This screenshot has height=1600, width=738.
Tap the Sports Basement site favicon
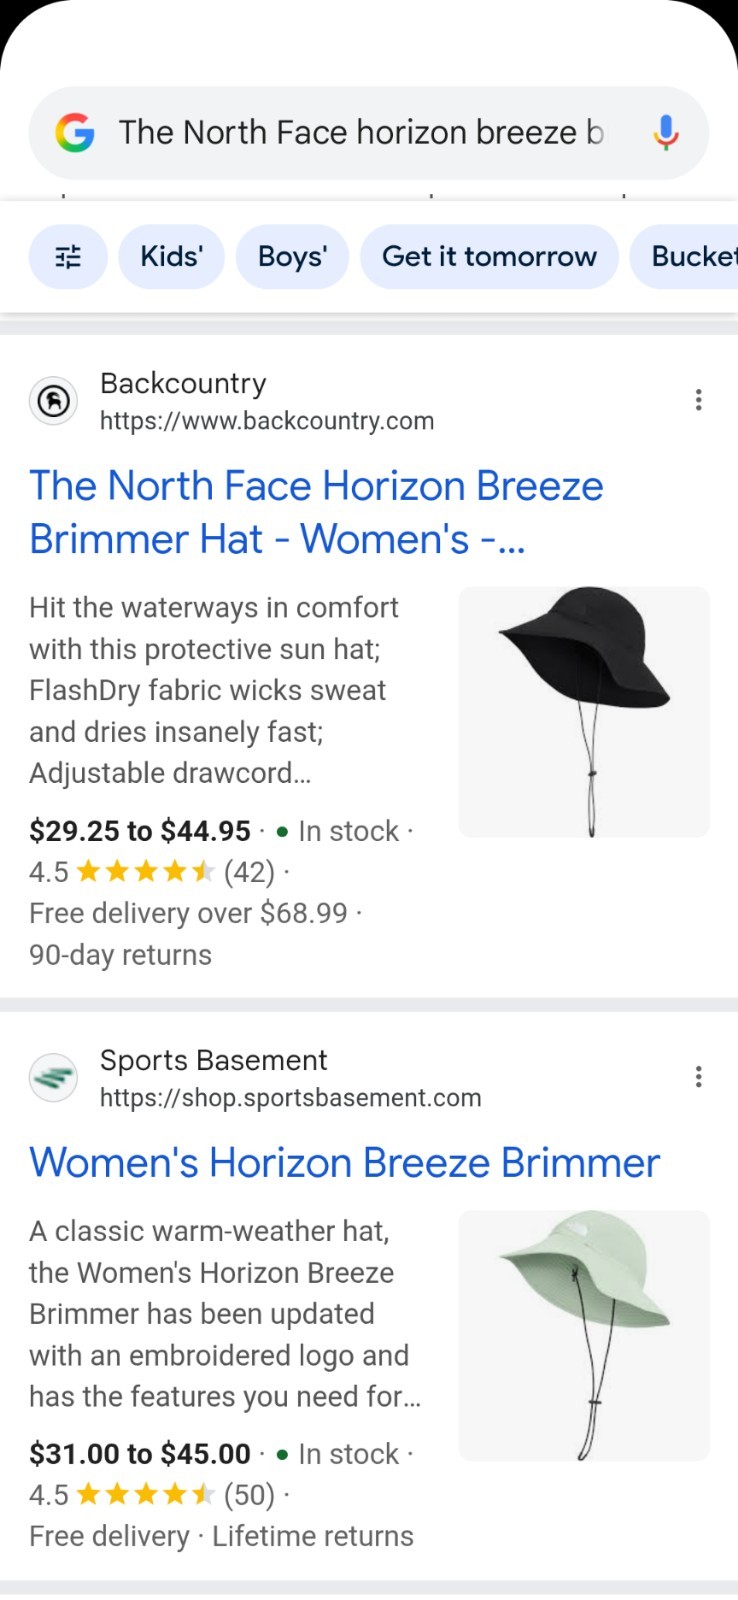[x=54, y=1078]
